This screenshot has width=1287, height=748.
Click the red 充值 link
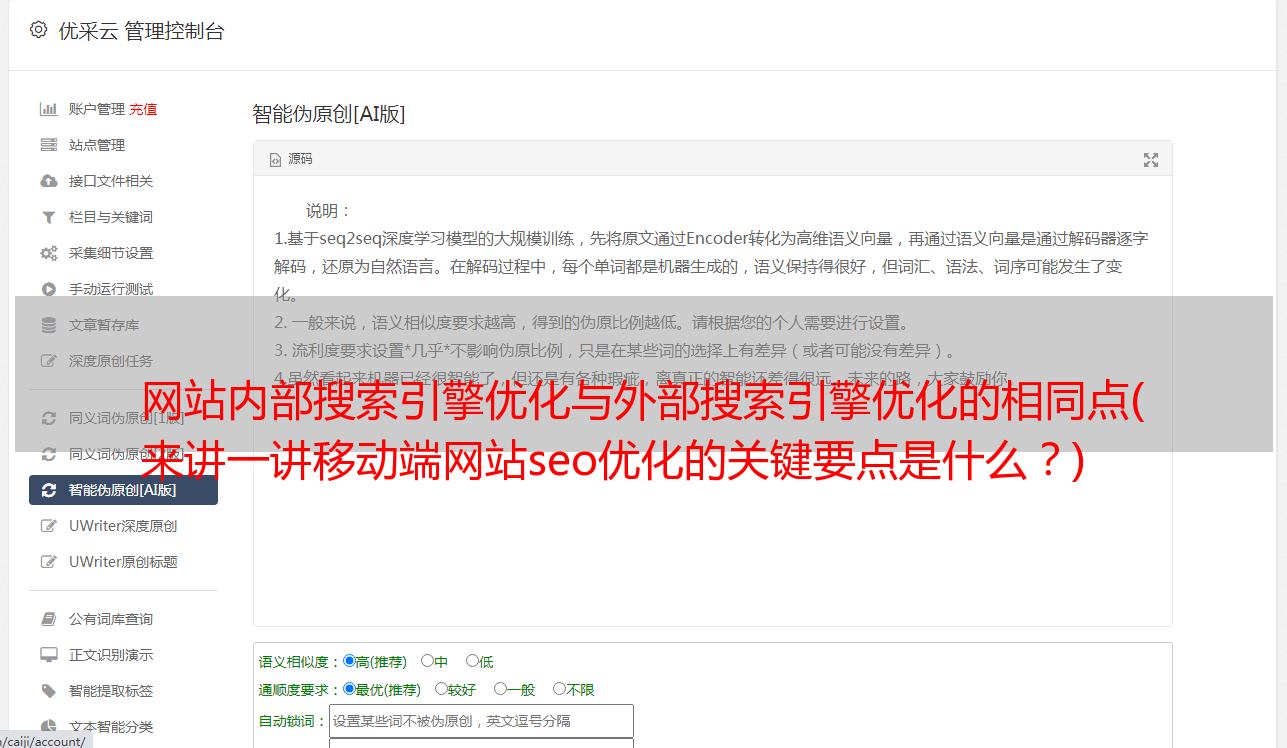(x=143, y=109)
